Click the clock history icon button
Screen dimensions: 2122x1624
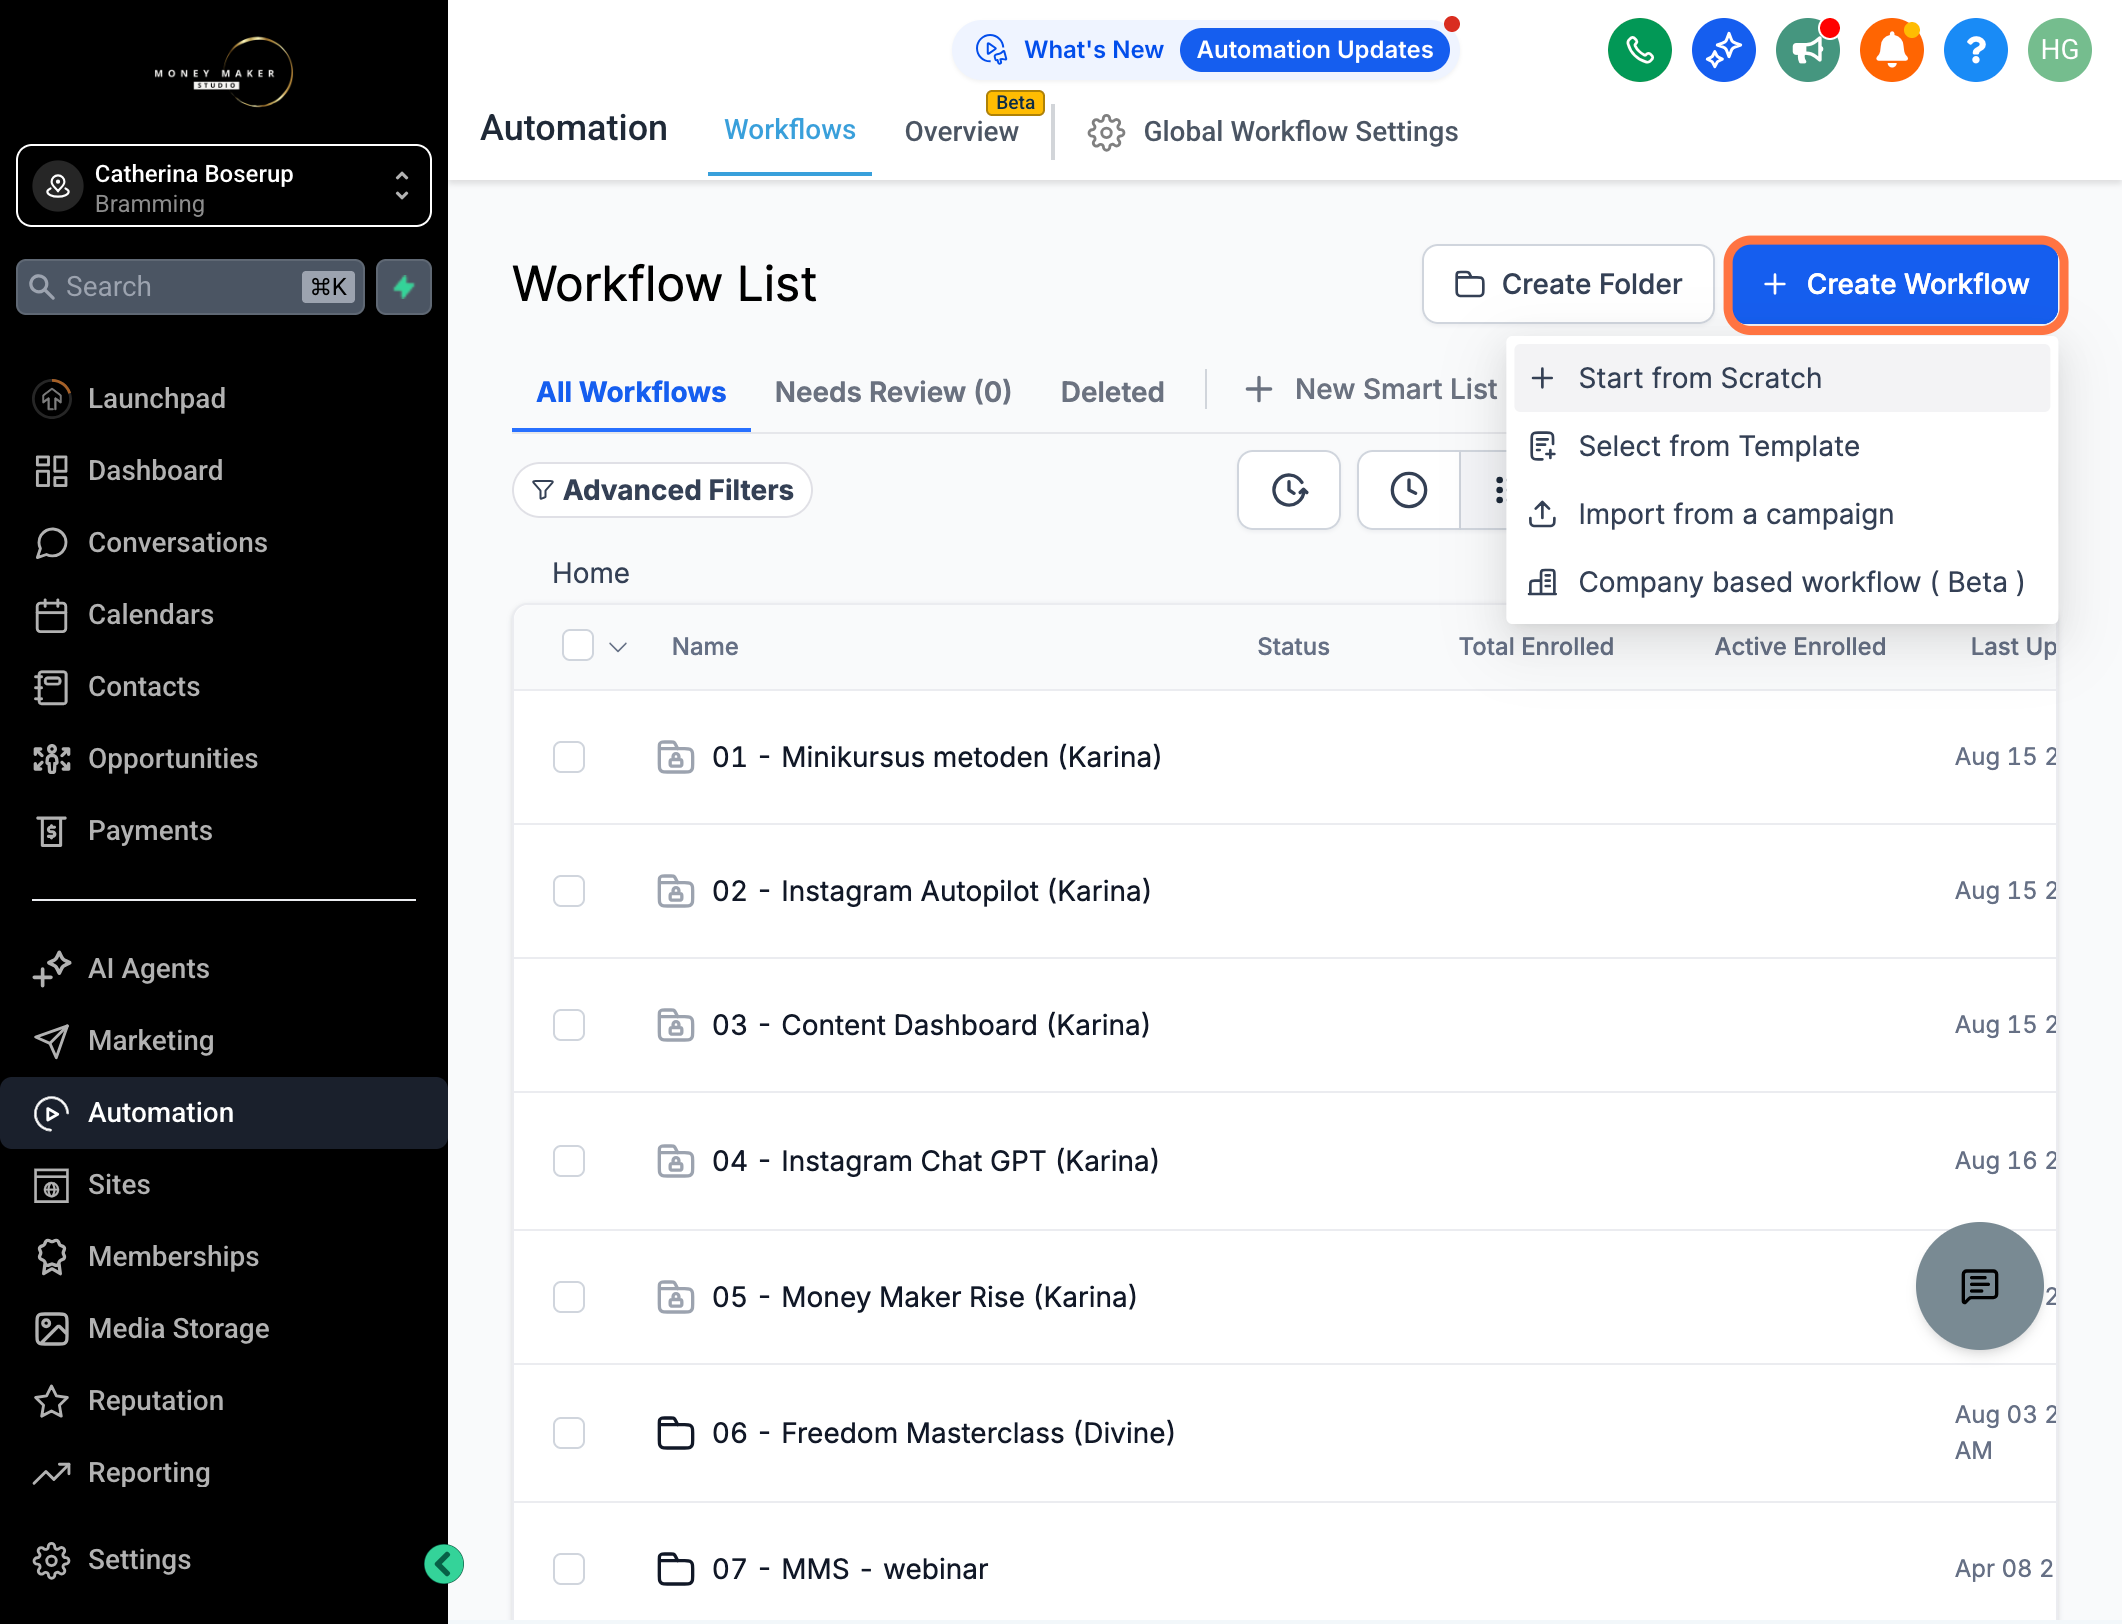click(x=1408, y=490)
